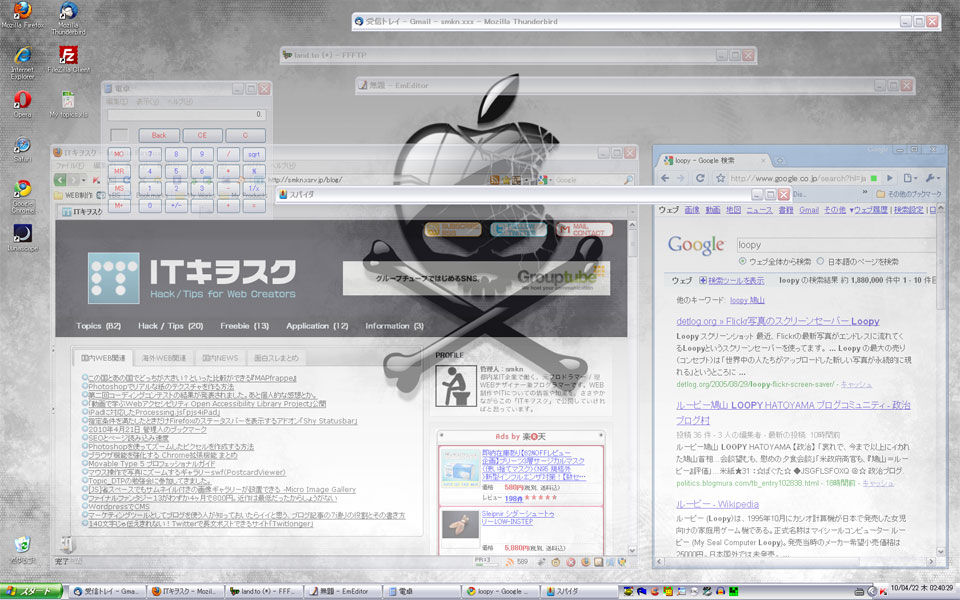
Task: Click the Chrome reload button
Action: [x=700, y=177]
